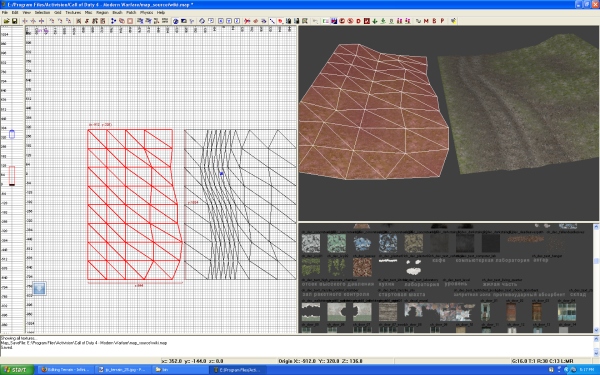Open the Physics menu
Screen dimensions: 600x375
coord(147,13)
